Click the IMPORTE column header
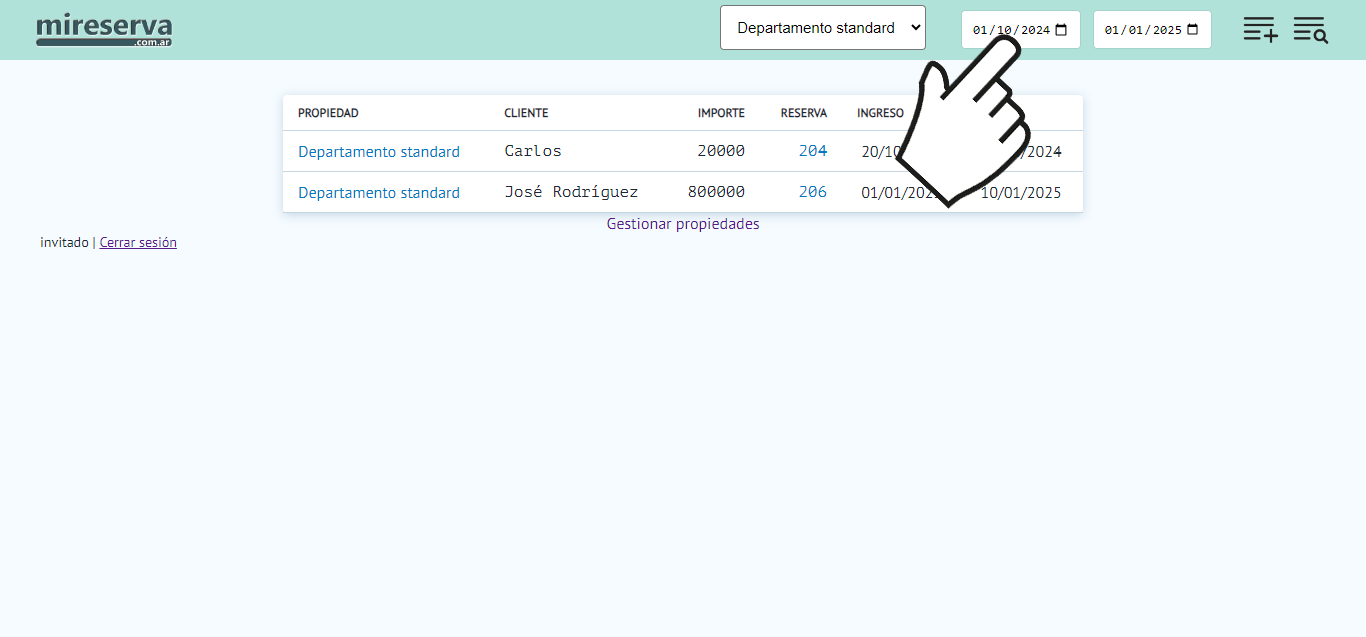1366x637 pixels. [x=721, y=113]
